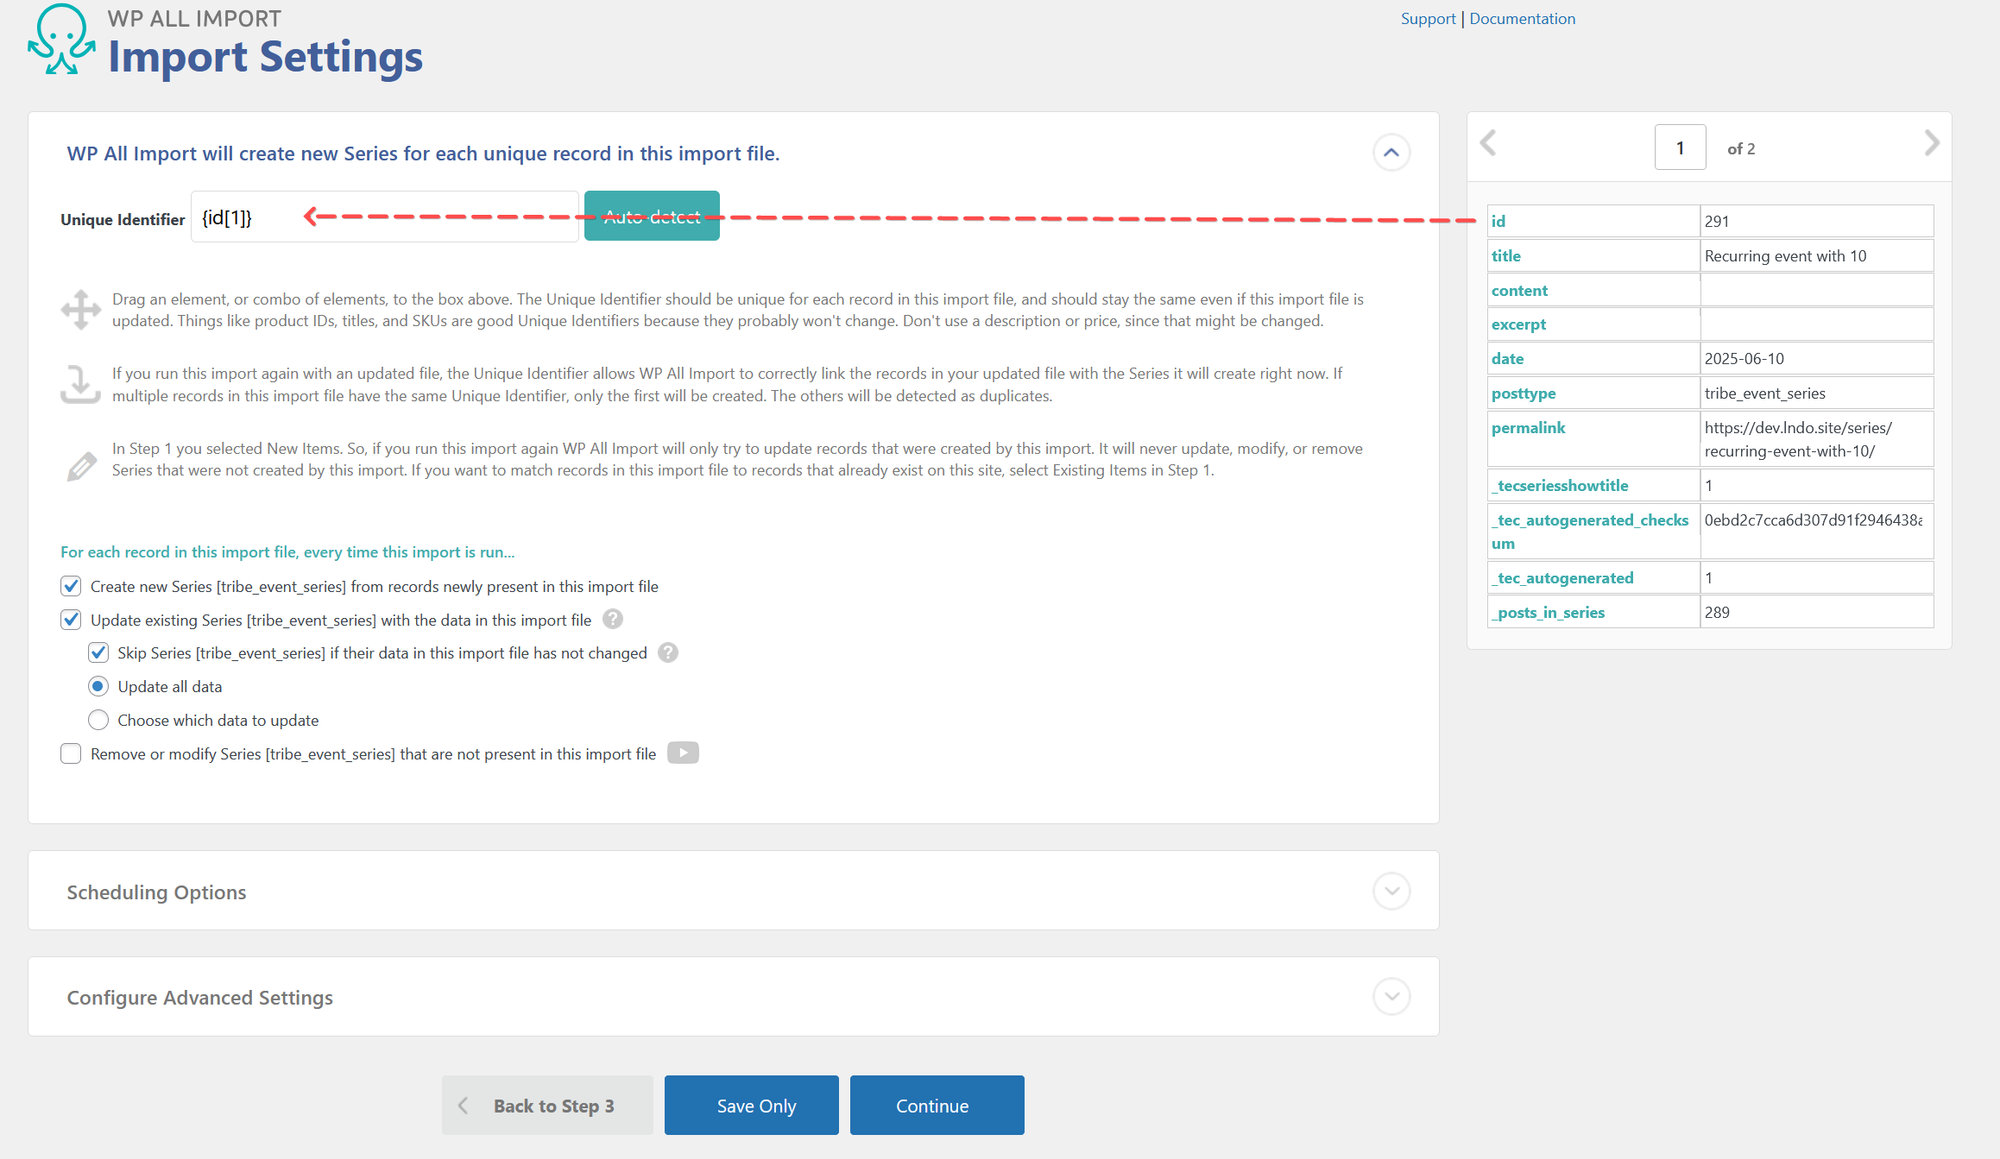The height and width of the screenshot is (1159, 2000).
Task: Click the pencil edit icon
Action: click(x=81, y=466)
